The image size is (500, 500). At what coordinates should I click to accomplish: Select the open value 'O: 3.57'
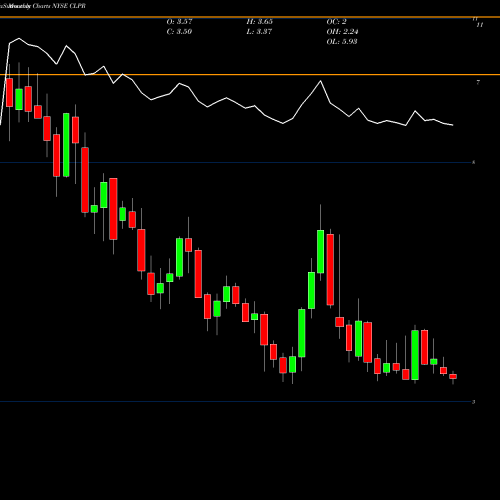click(x=179, y=22)
